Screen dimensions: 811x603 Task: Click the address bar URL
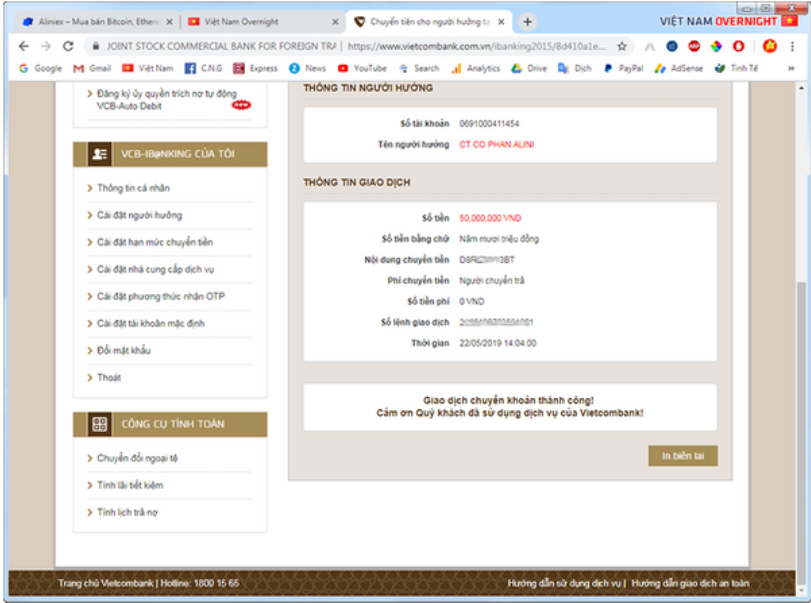point(476,47)
